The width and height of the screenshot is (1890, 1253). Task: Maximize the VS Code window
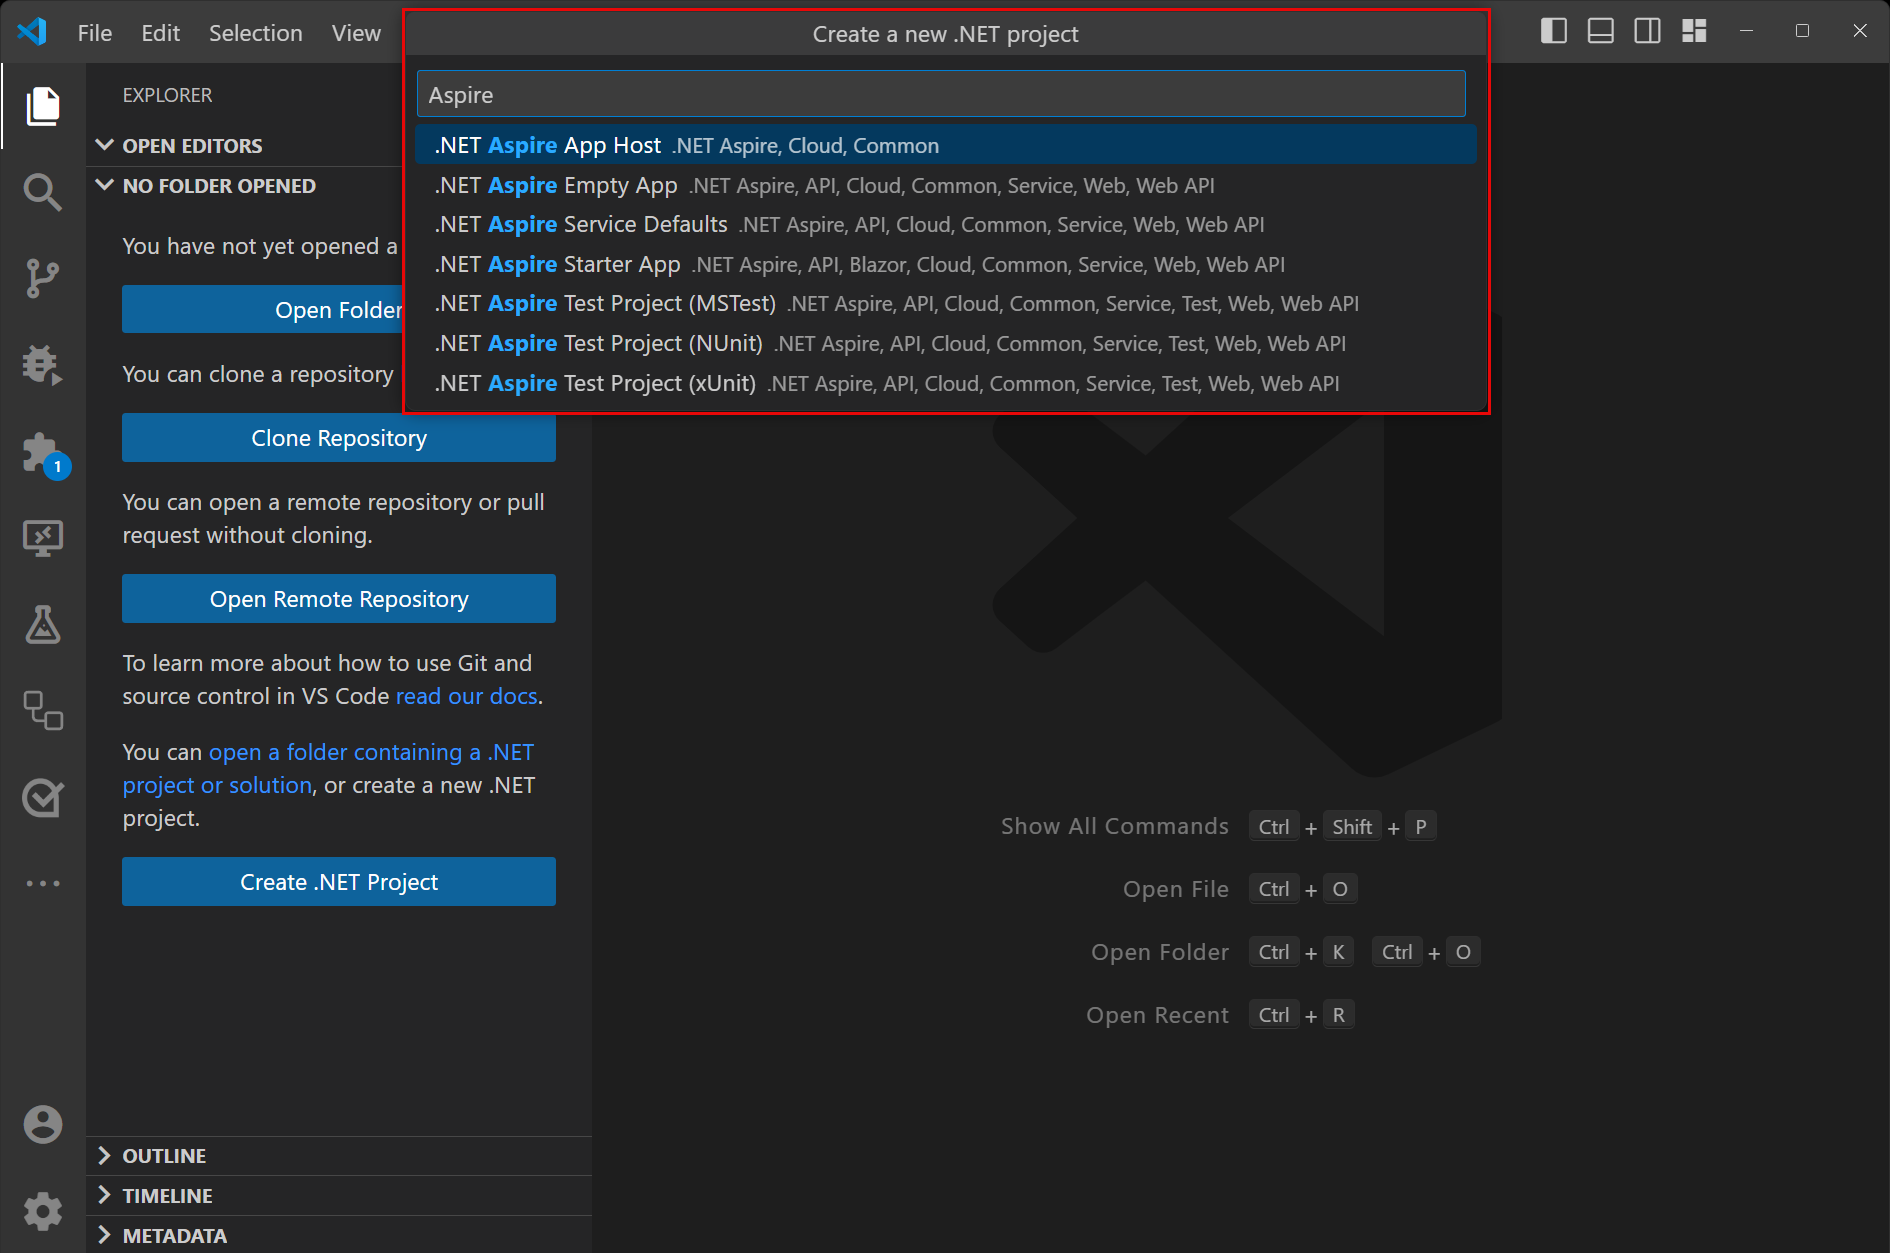click(1802, 31)
